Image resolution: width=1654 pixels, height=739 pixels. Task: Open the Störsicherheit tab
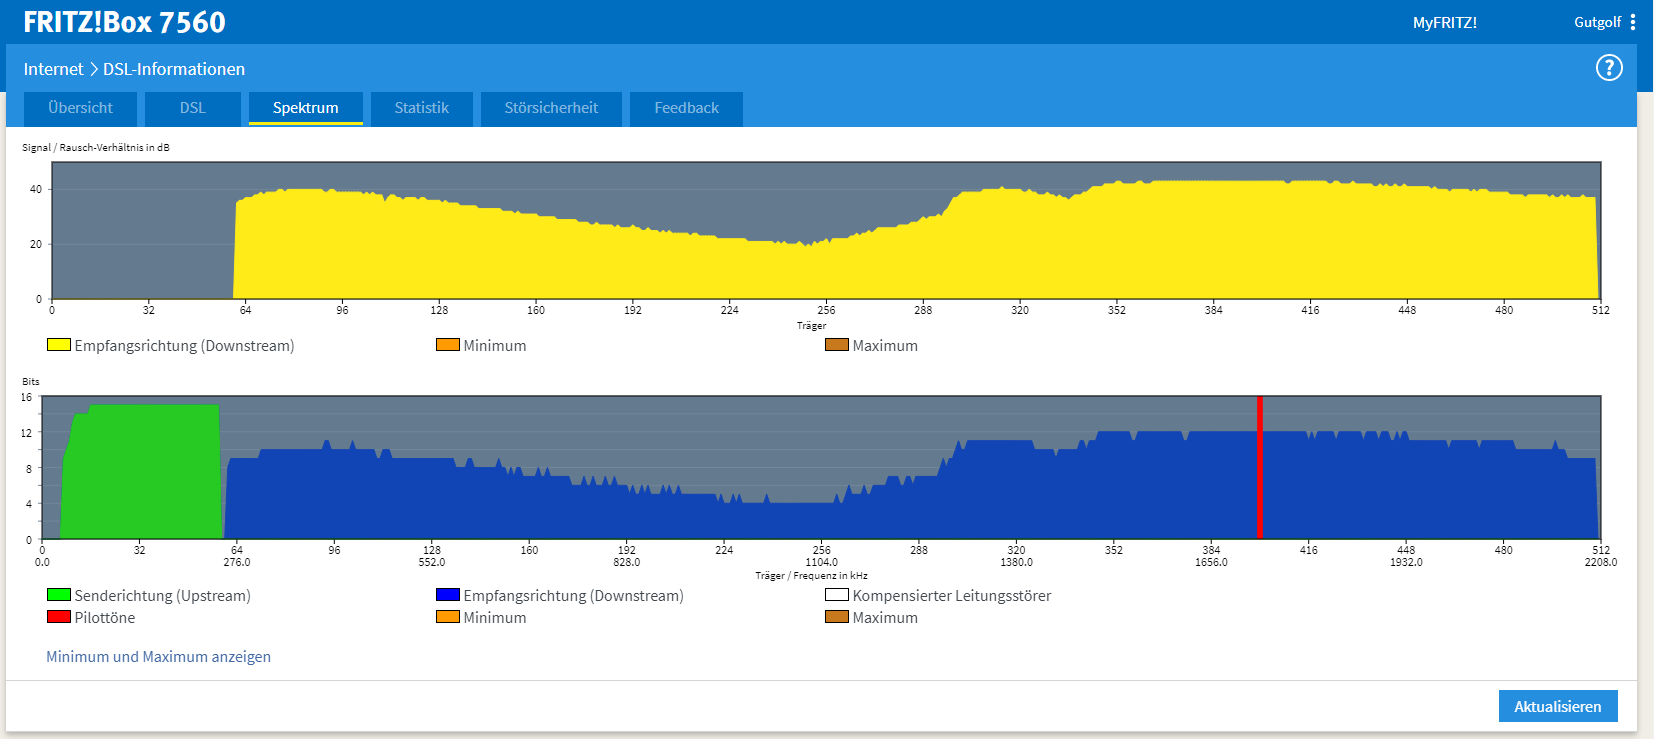tap(551, 108)
